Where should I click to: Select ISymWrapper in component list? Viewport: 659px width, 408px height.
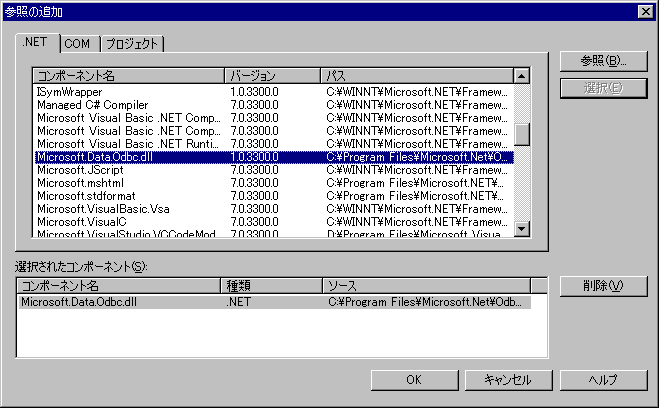tap(69, 91)
